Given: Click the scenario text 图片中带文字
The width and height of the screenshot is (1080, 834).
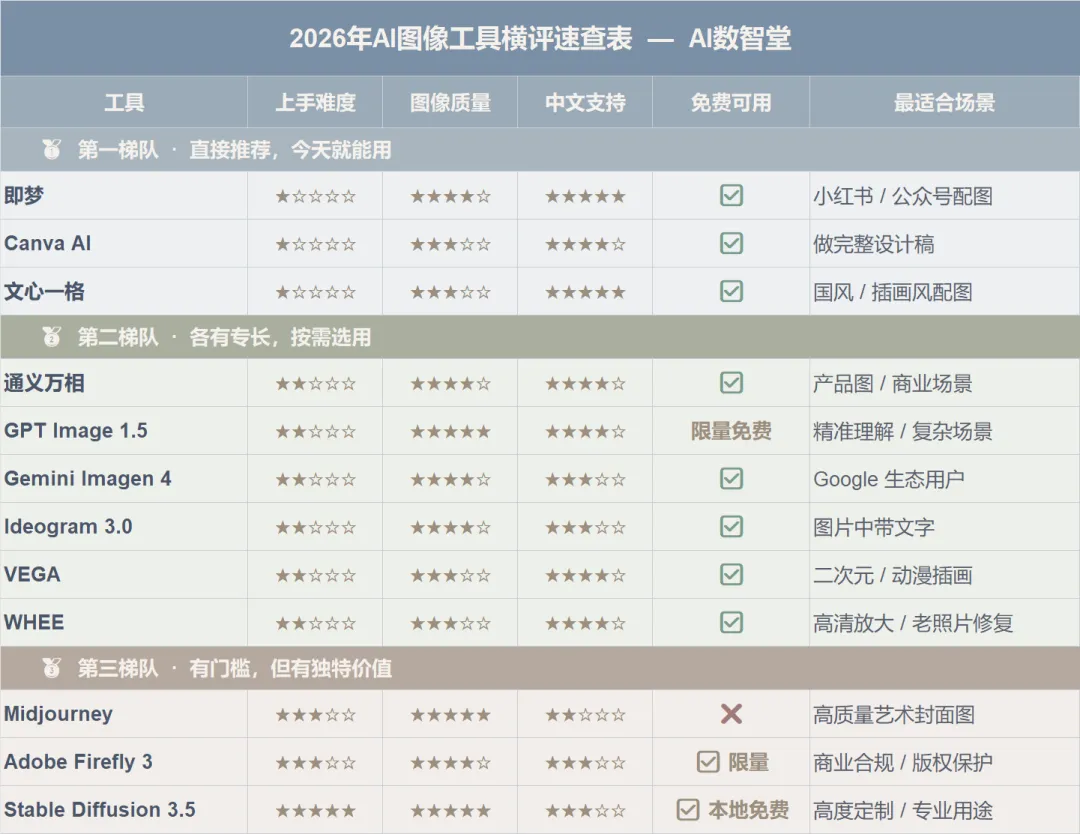Looking at the screenshot, I should click(873, 528).
